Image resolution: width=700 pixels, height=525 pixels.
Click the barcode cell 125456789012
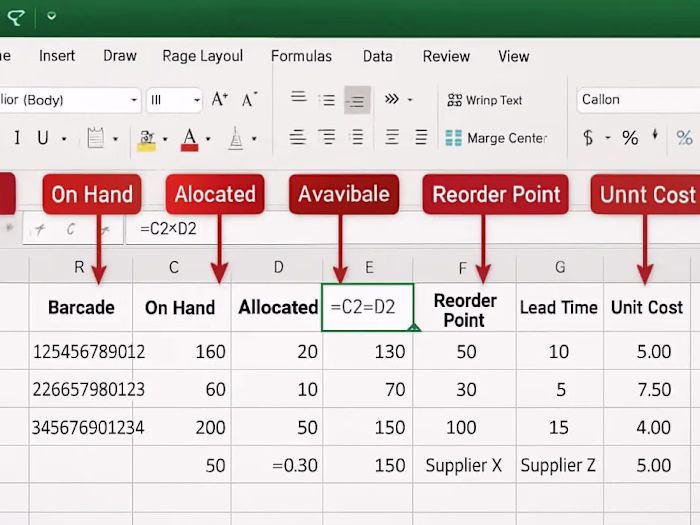(81, 351)
